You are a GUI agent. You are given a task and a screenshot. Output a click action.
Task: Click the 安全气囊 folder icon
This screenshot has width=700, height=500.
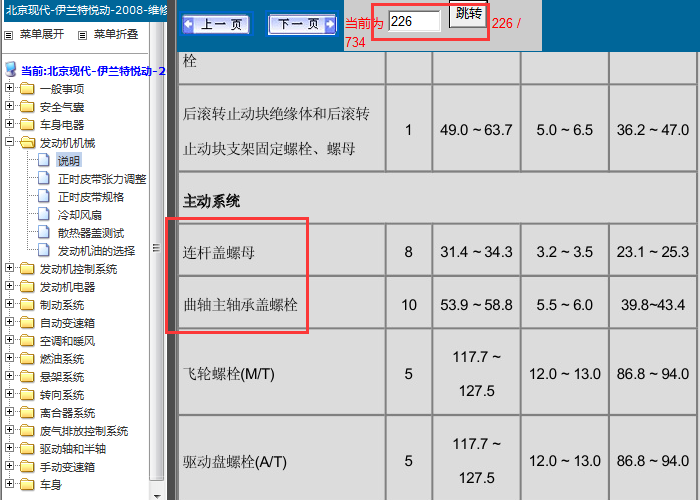coord(27,107)
